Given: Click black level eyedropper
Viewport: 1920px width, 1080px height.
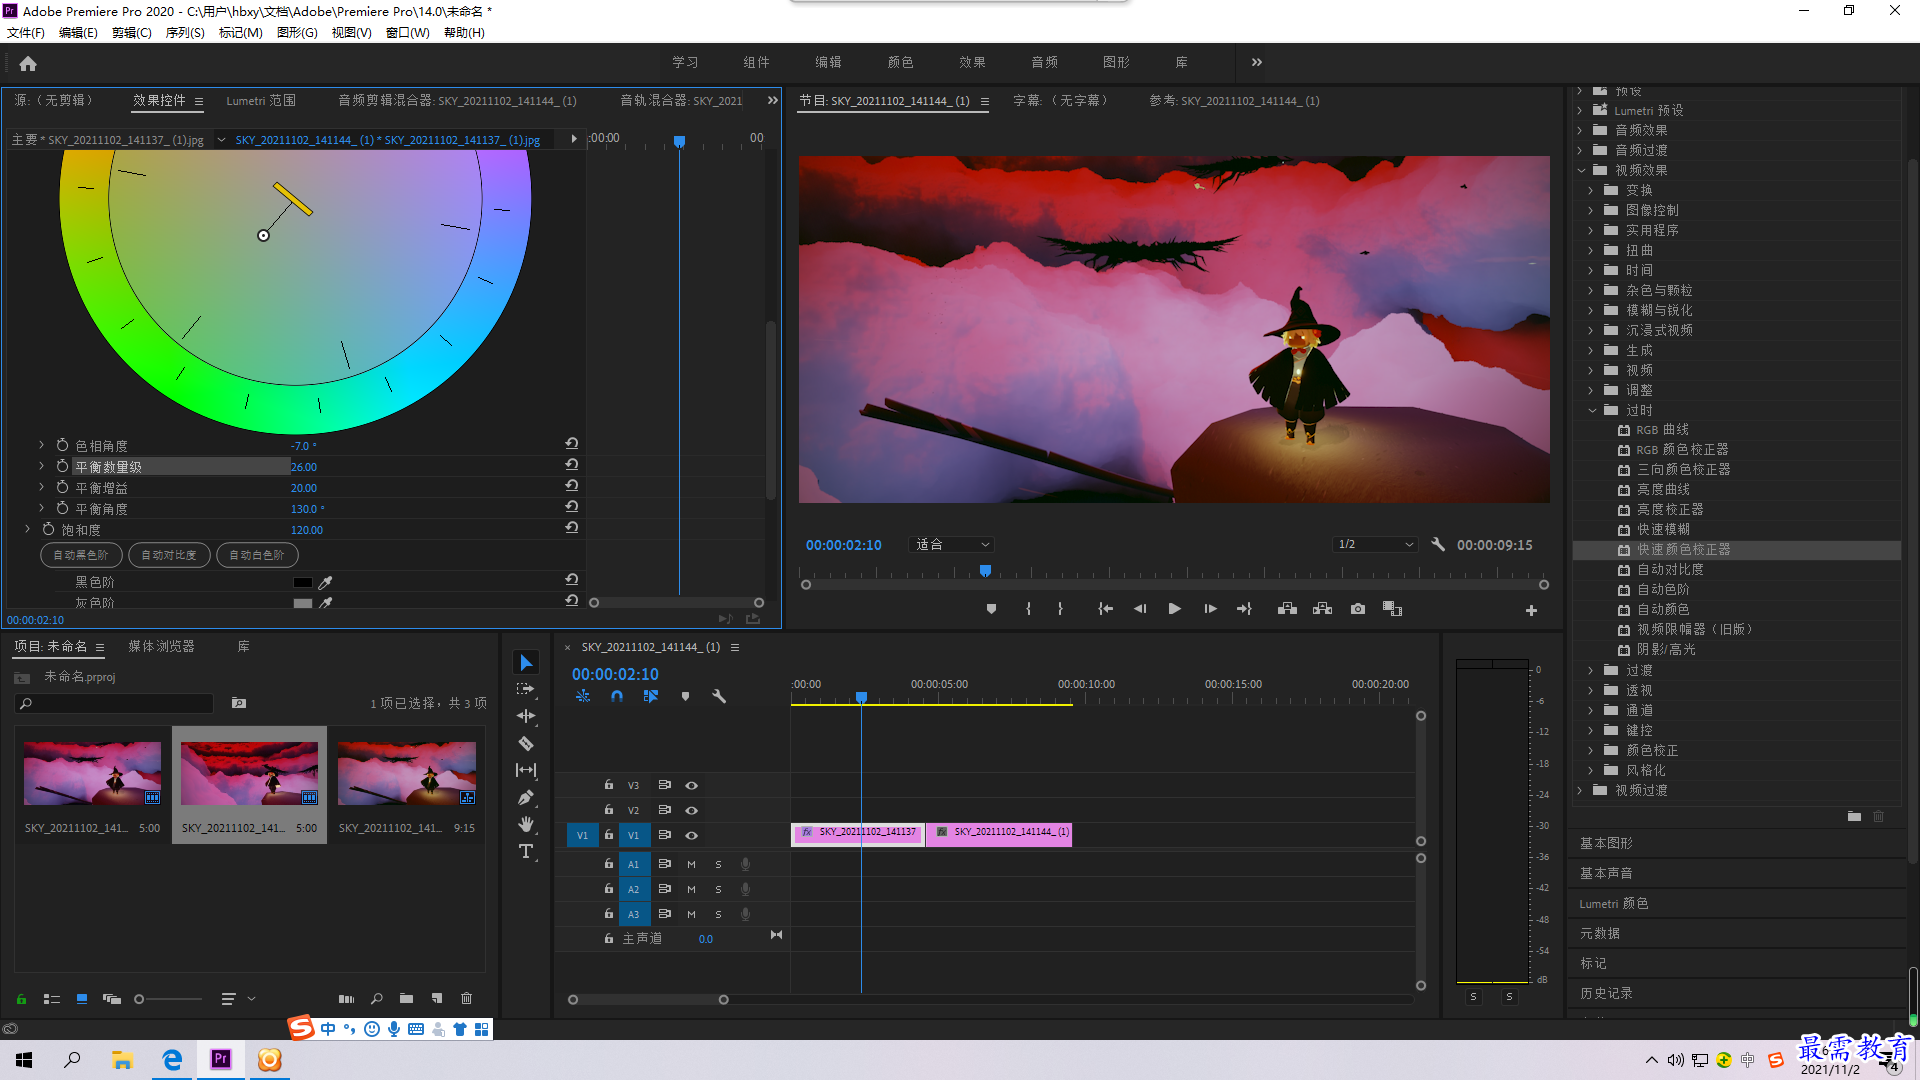Looking at the screenshot, I should [325, 582].
